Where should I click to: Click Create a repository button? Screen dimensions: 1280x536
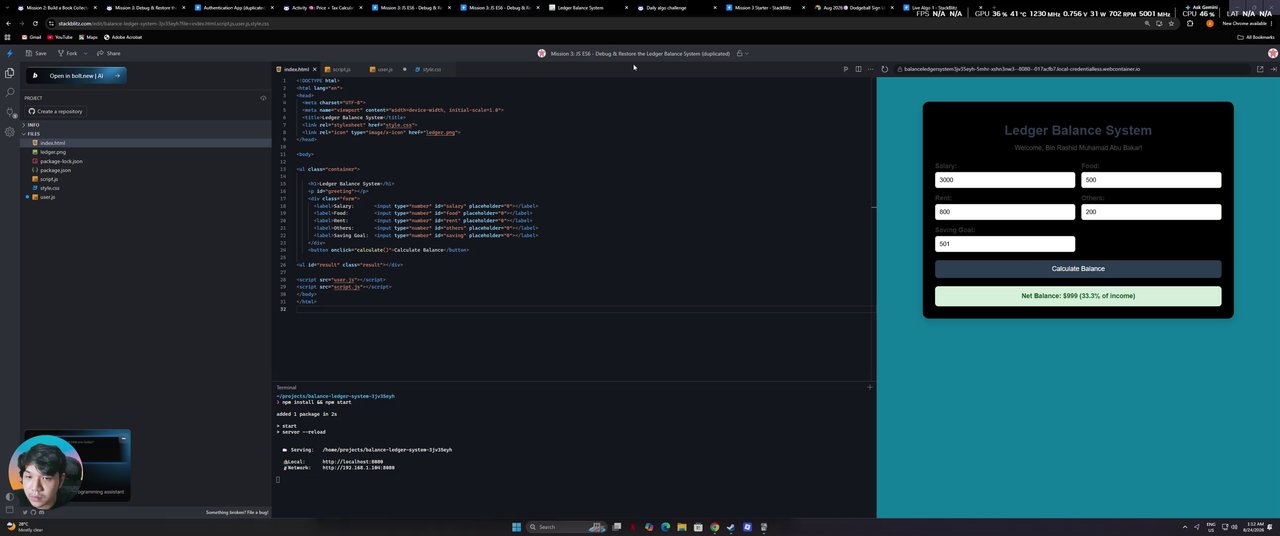(56, 111)
